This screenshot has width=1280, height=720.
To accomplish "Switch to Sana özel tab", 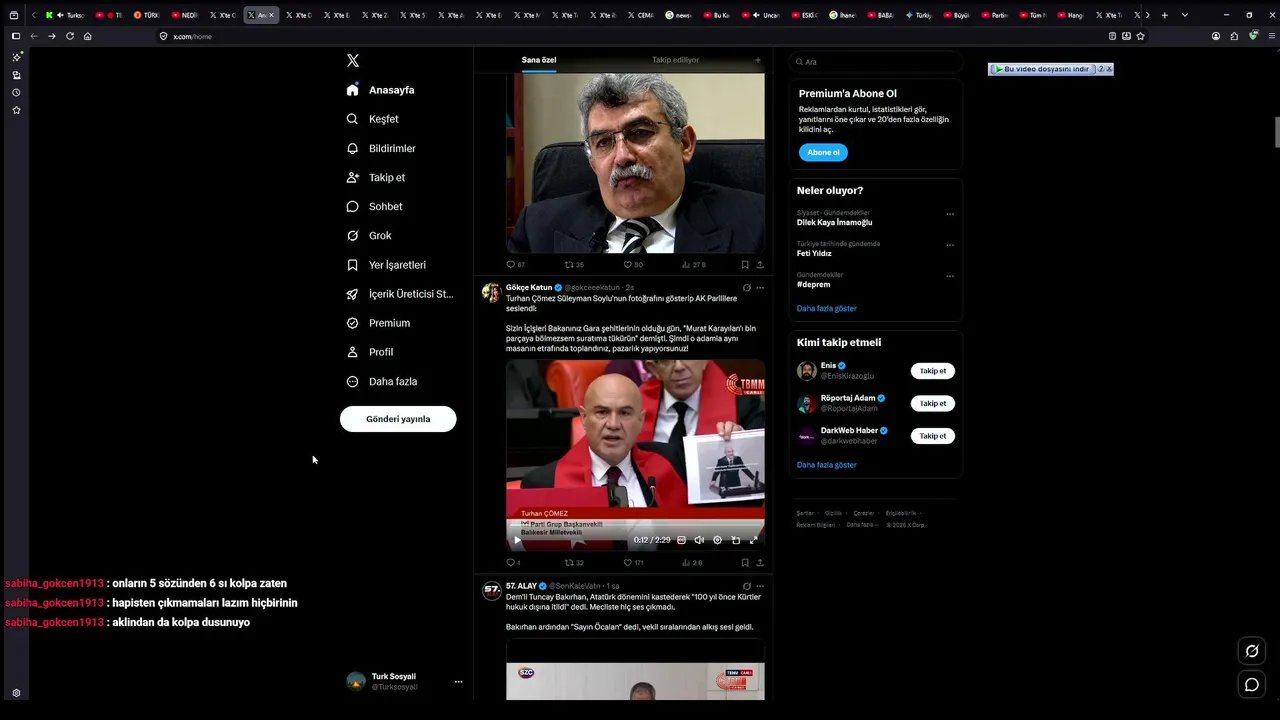I will pos(539,60).
